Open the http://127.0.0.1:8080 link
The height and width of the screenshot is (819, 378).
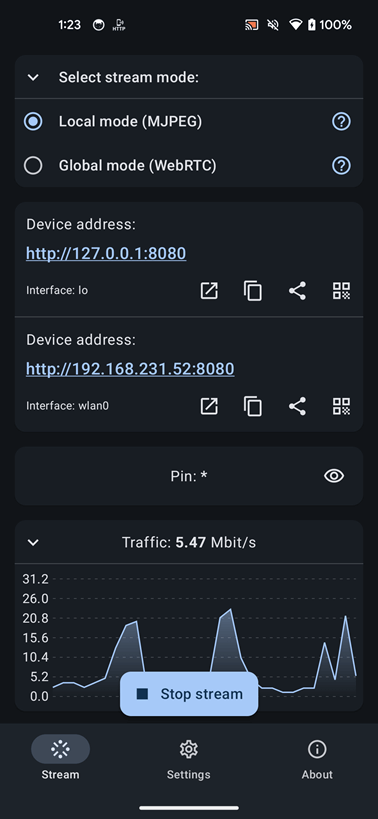point(106,254)
